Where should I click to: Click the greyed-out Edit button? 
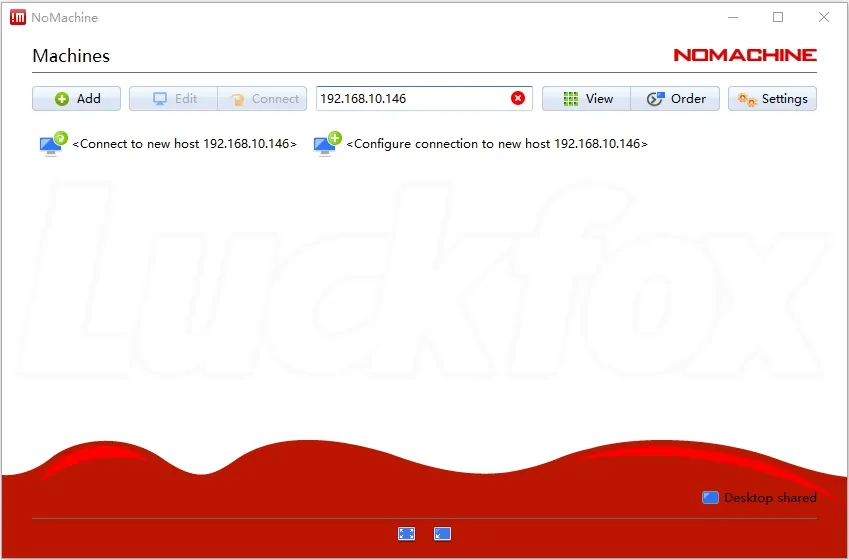pyautogui.click(x=173, y=99)
